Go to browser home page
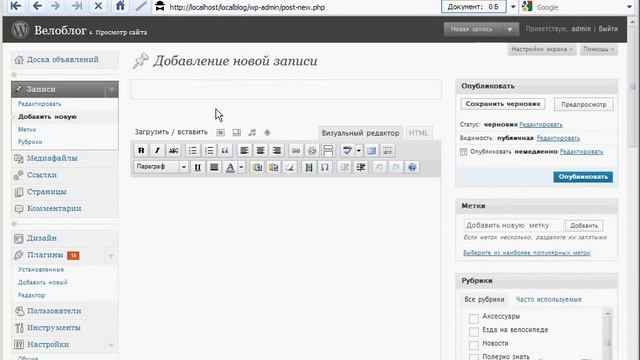The height and width of the screenshot is (360, 640). coord(120,6)
